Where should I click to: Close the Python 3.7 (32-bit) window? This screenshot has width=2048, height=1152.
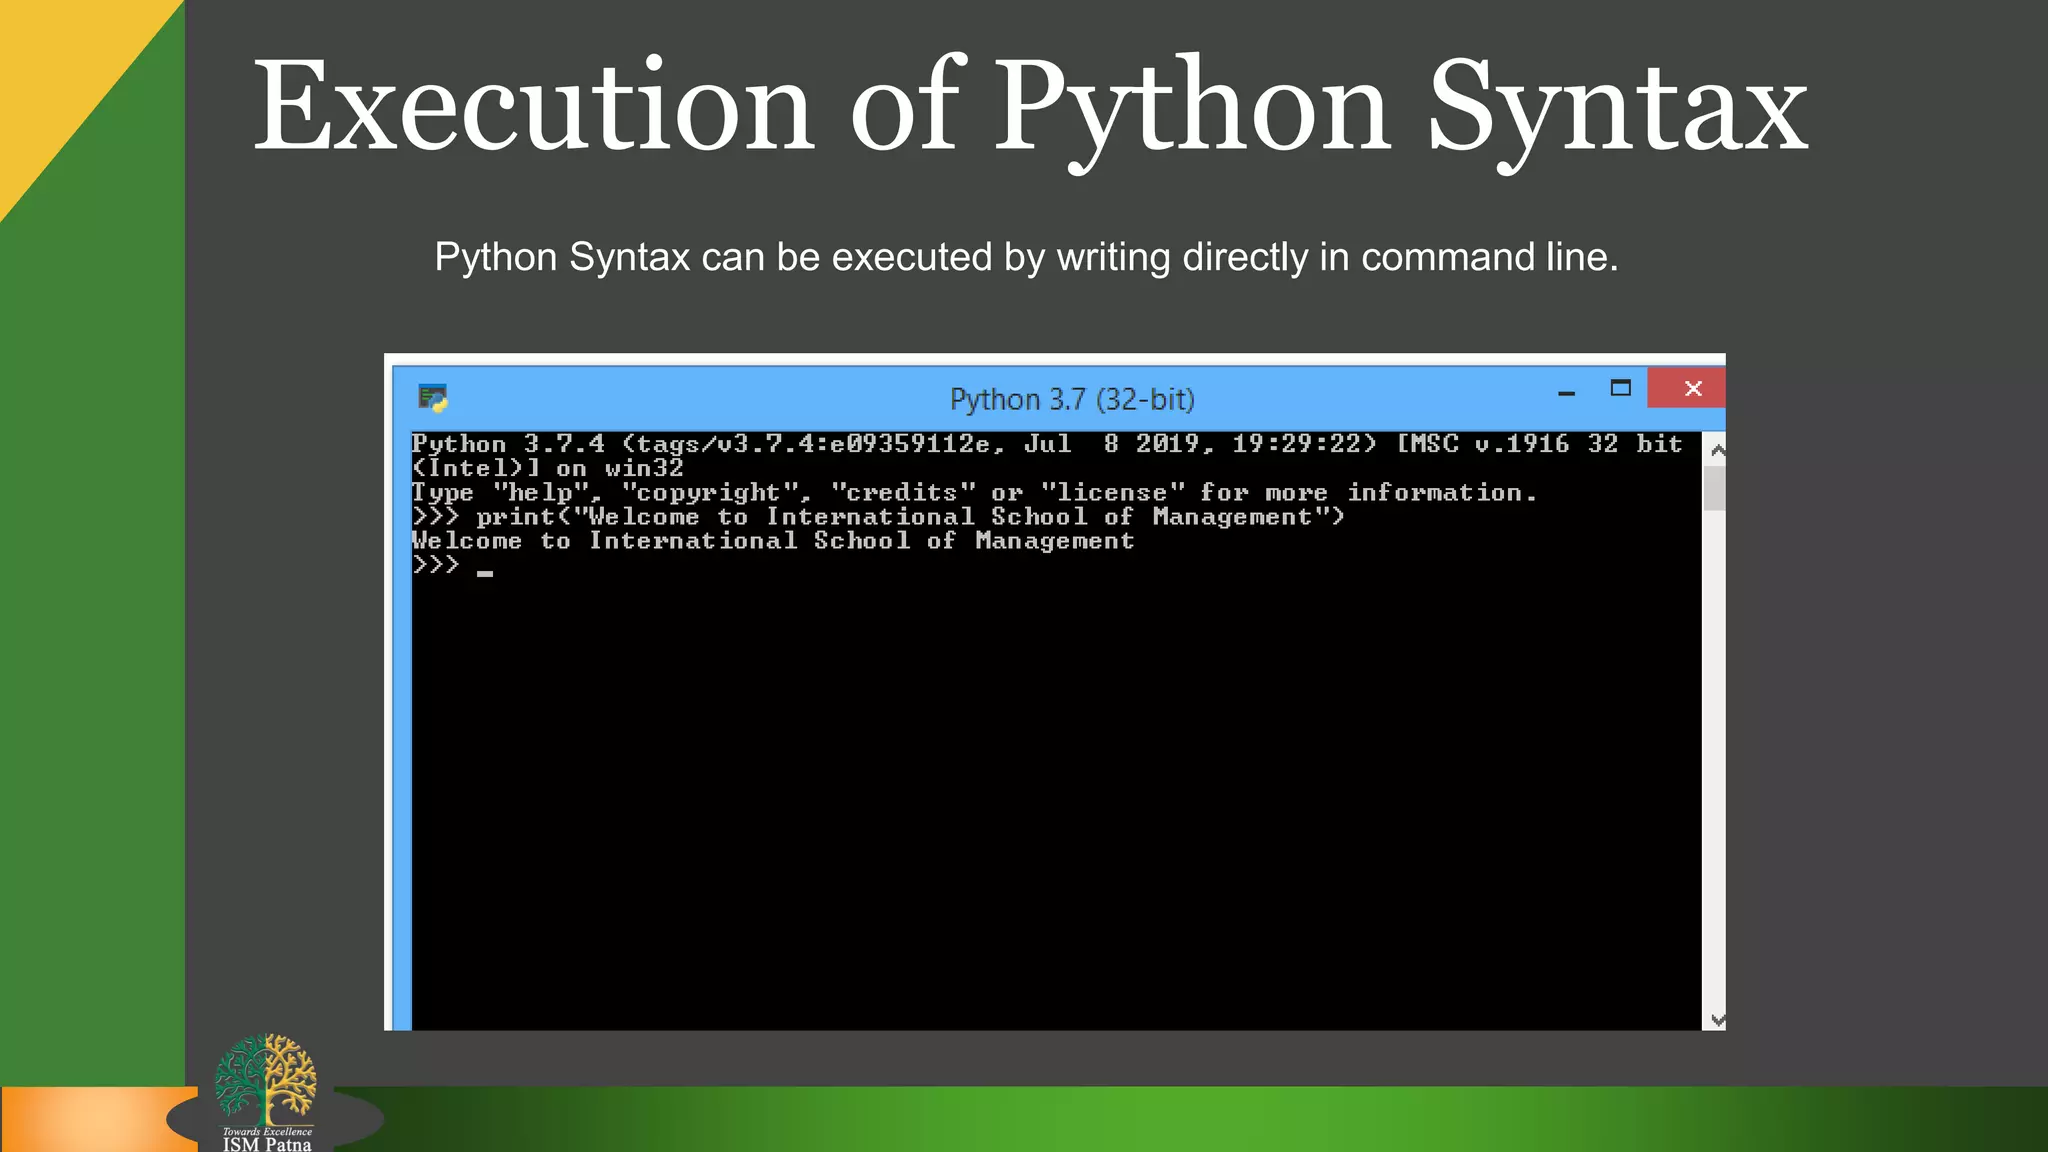click(1692, 388)
